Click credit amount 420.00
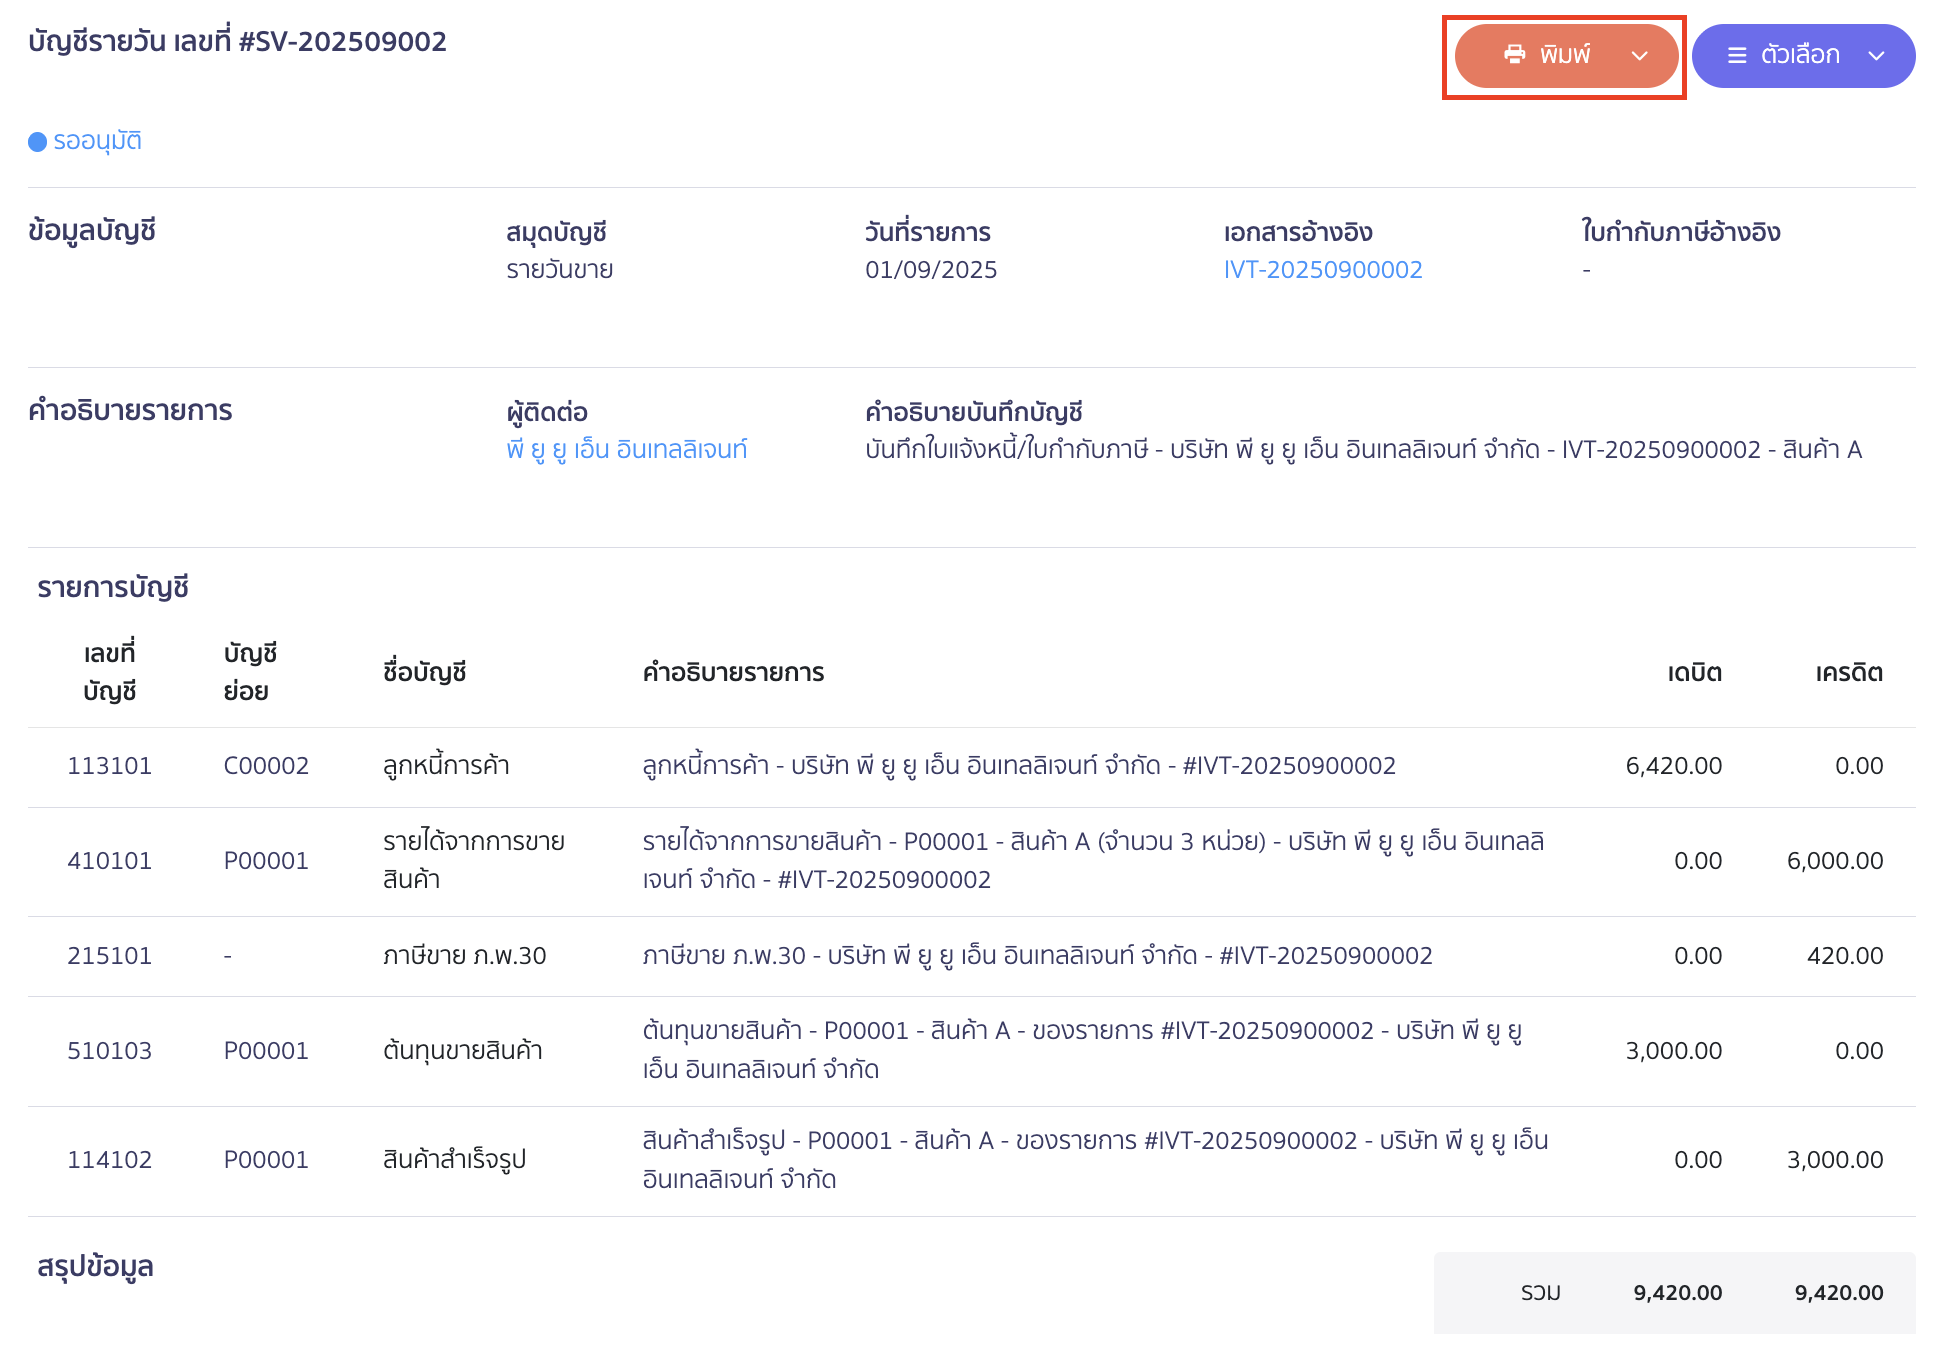 [1845, 956]
